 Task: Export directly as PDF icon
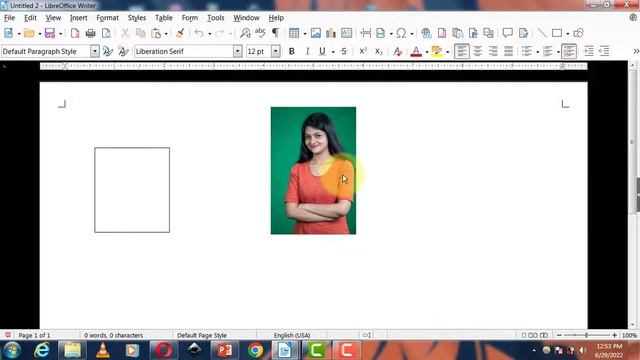click(x=75, y=33)
